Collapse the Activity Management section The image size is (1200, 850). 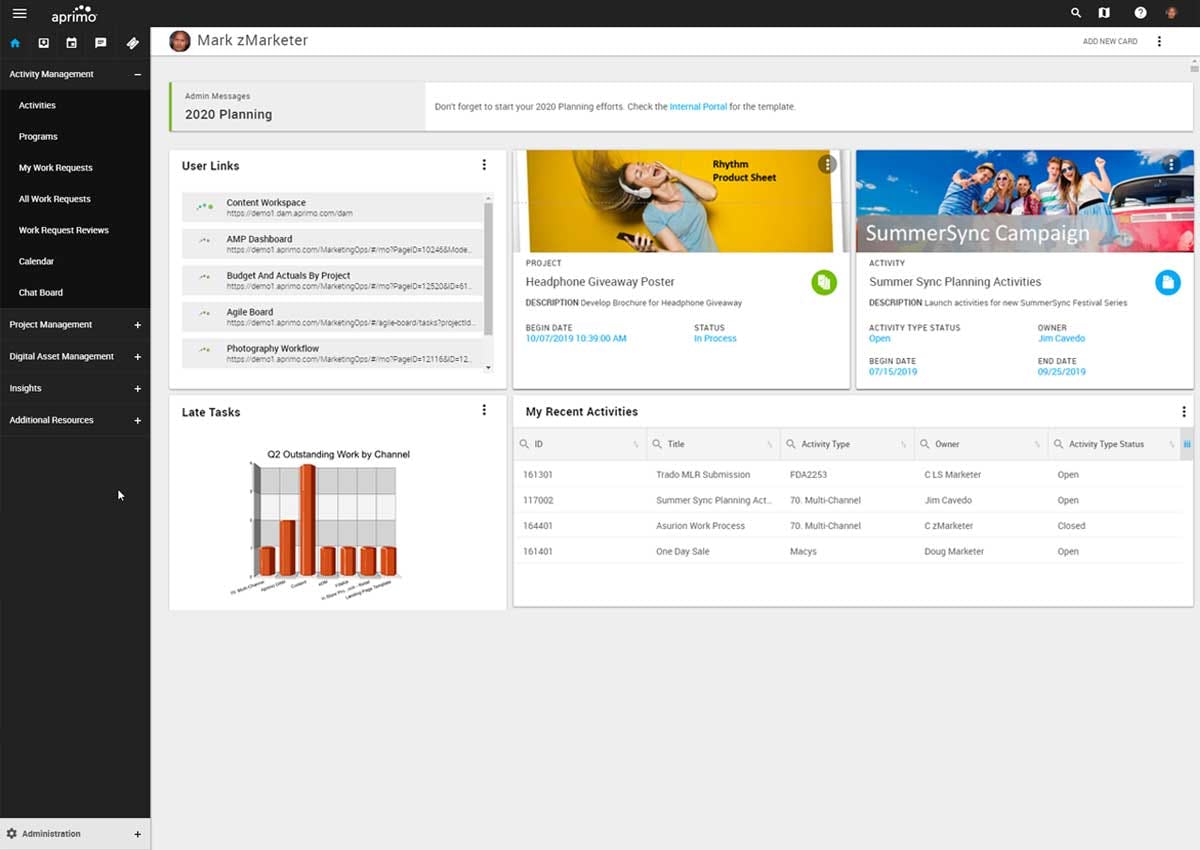[137, 74]
